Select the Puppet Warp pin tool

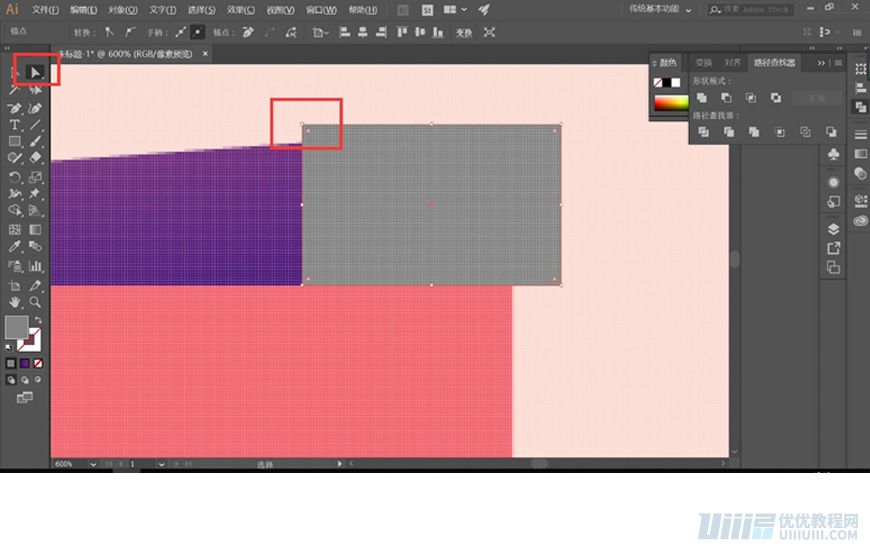coord(35,194)
